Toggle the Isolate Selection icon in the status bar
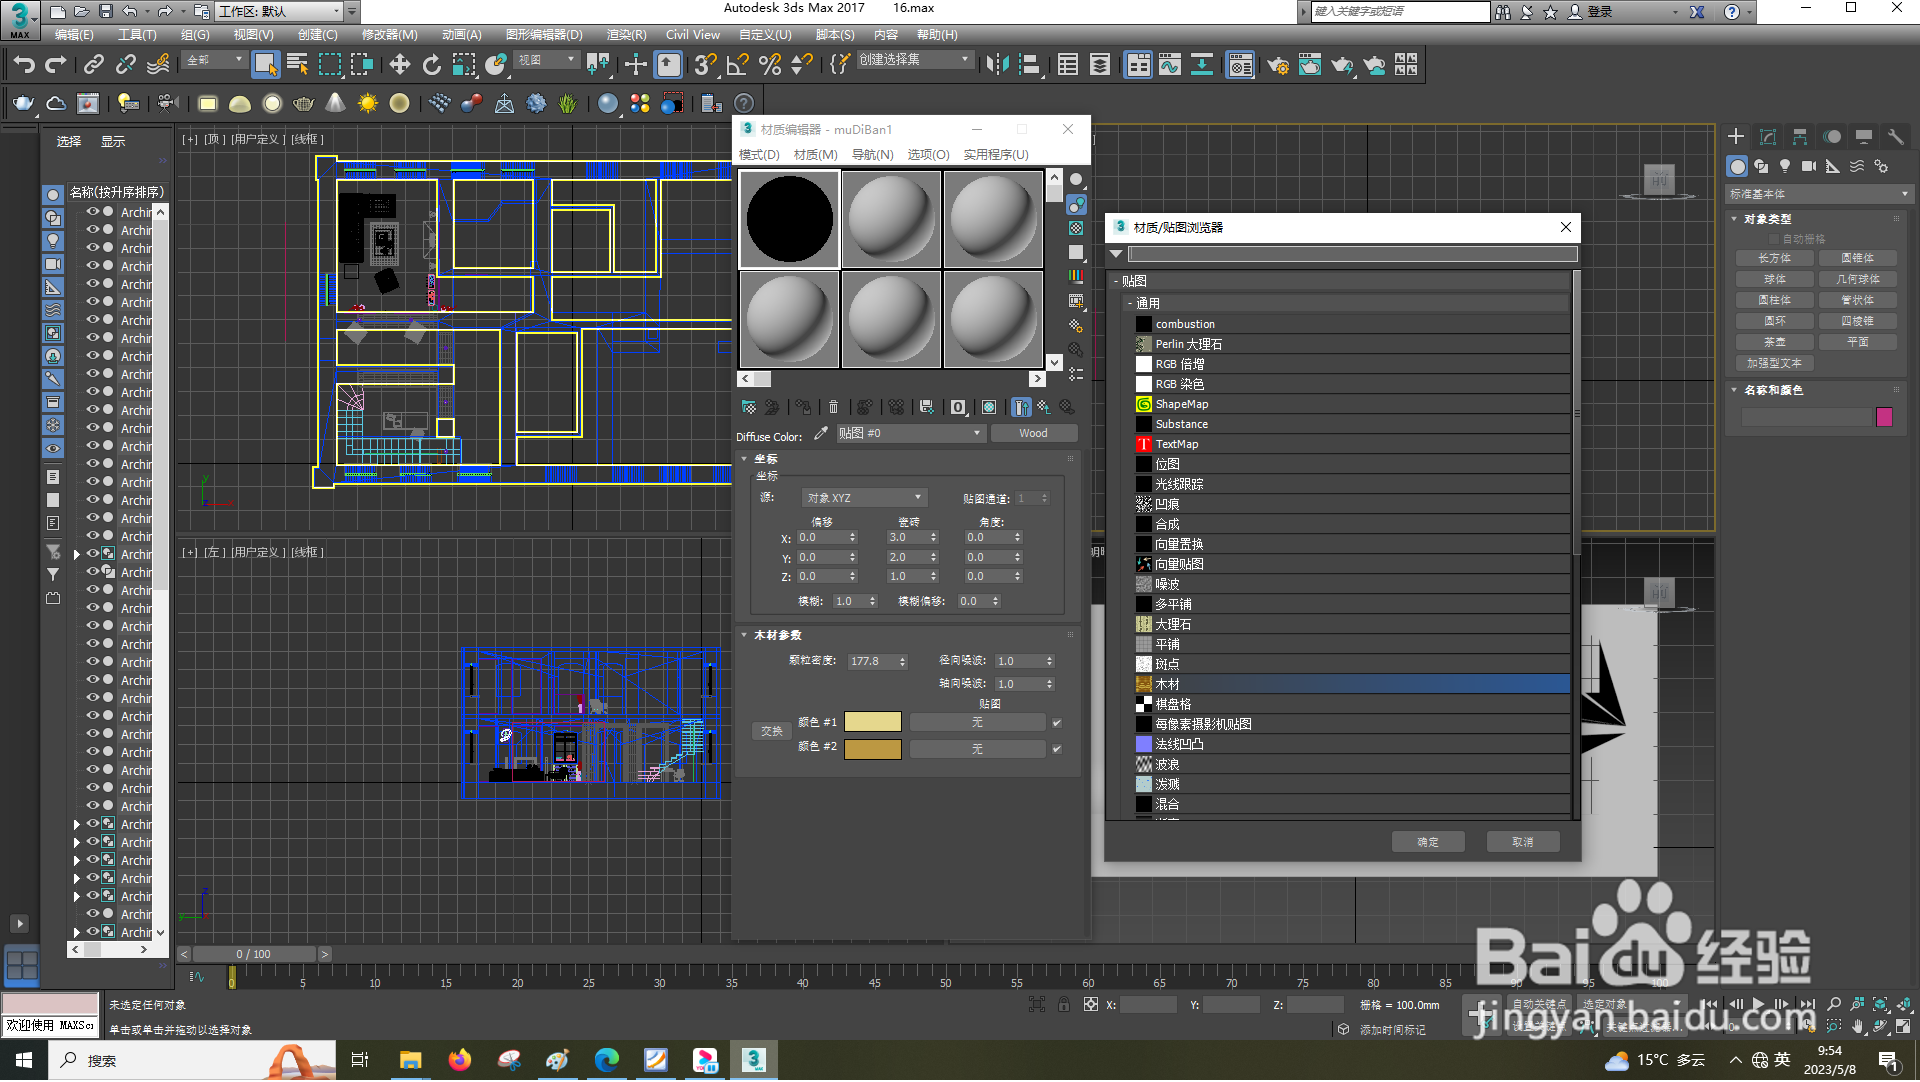The image size is (1920, 1082). [x=1037, y=1005]
